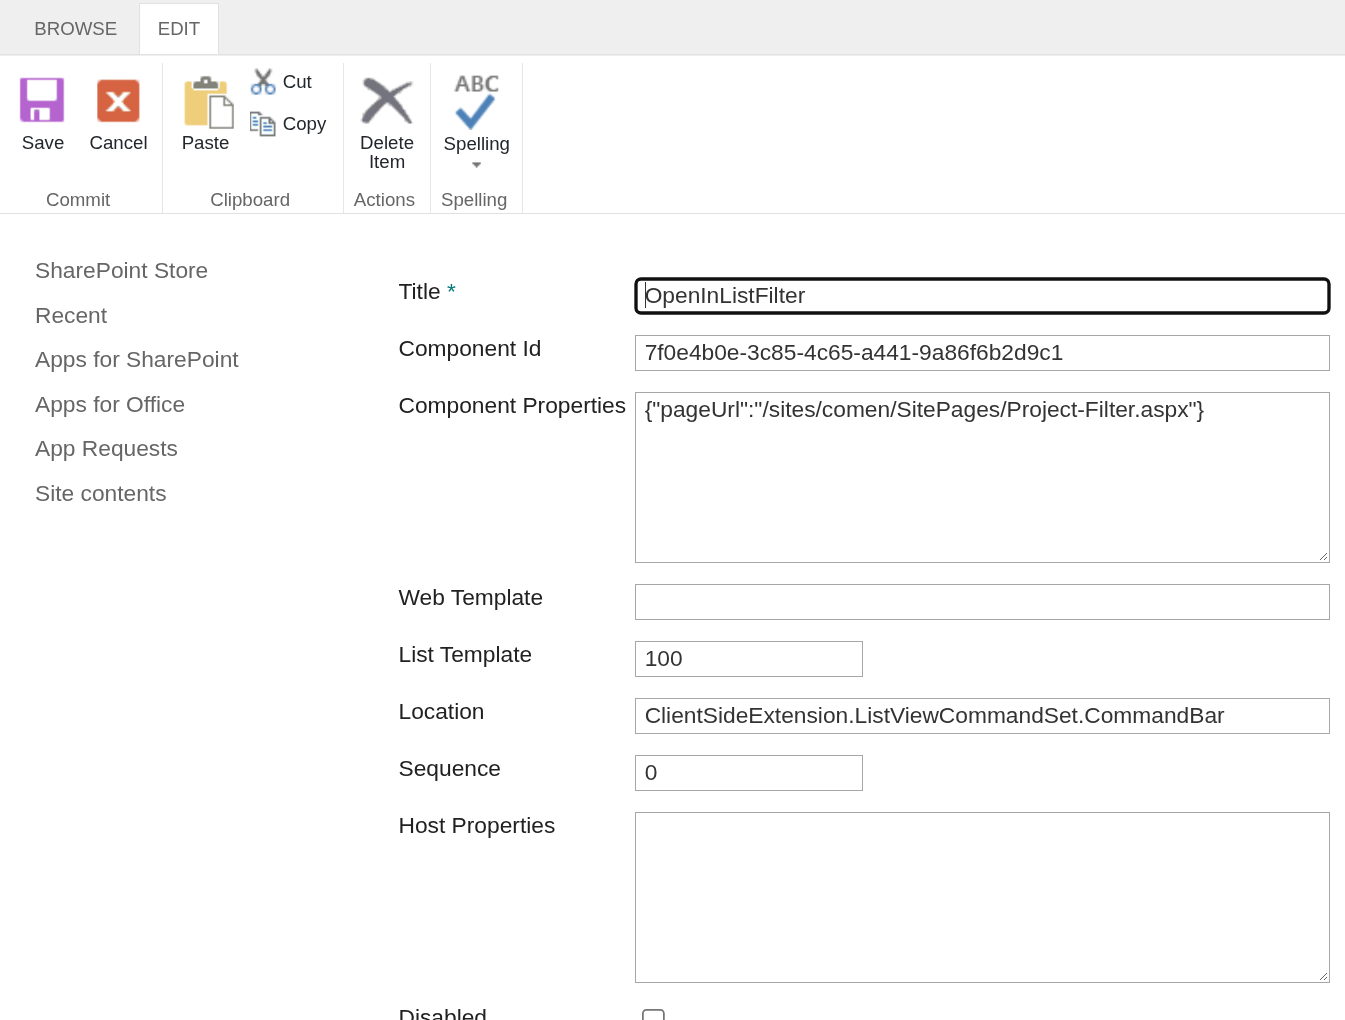Click the Location input field
Image resolution: width=1345 pixels, height=1020 pixels.
pyautogui.click(x=982, y=716)
